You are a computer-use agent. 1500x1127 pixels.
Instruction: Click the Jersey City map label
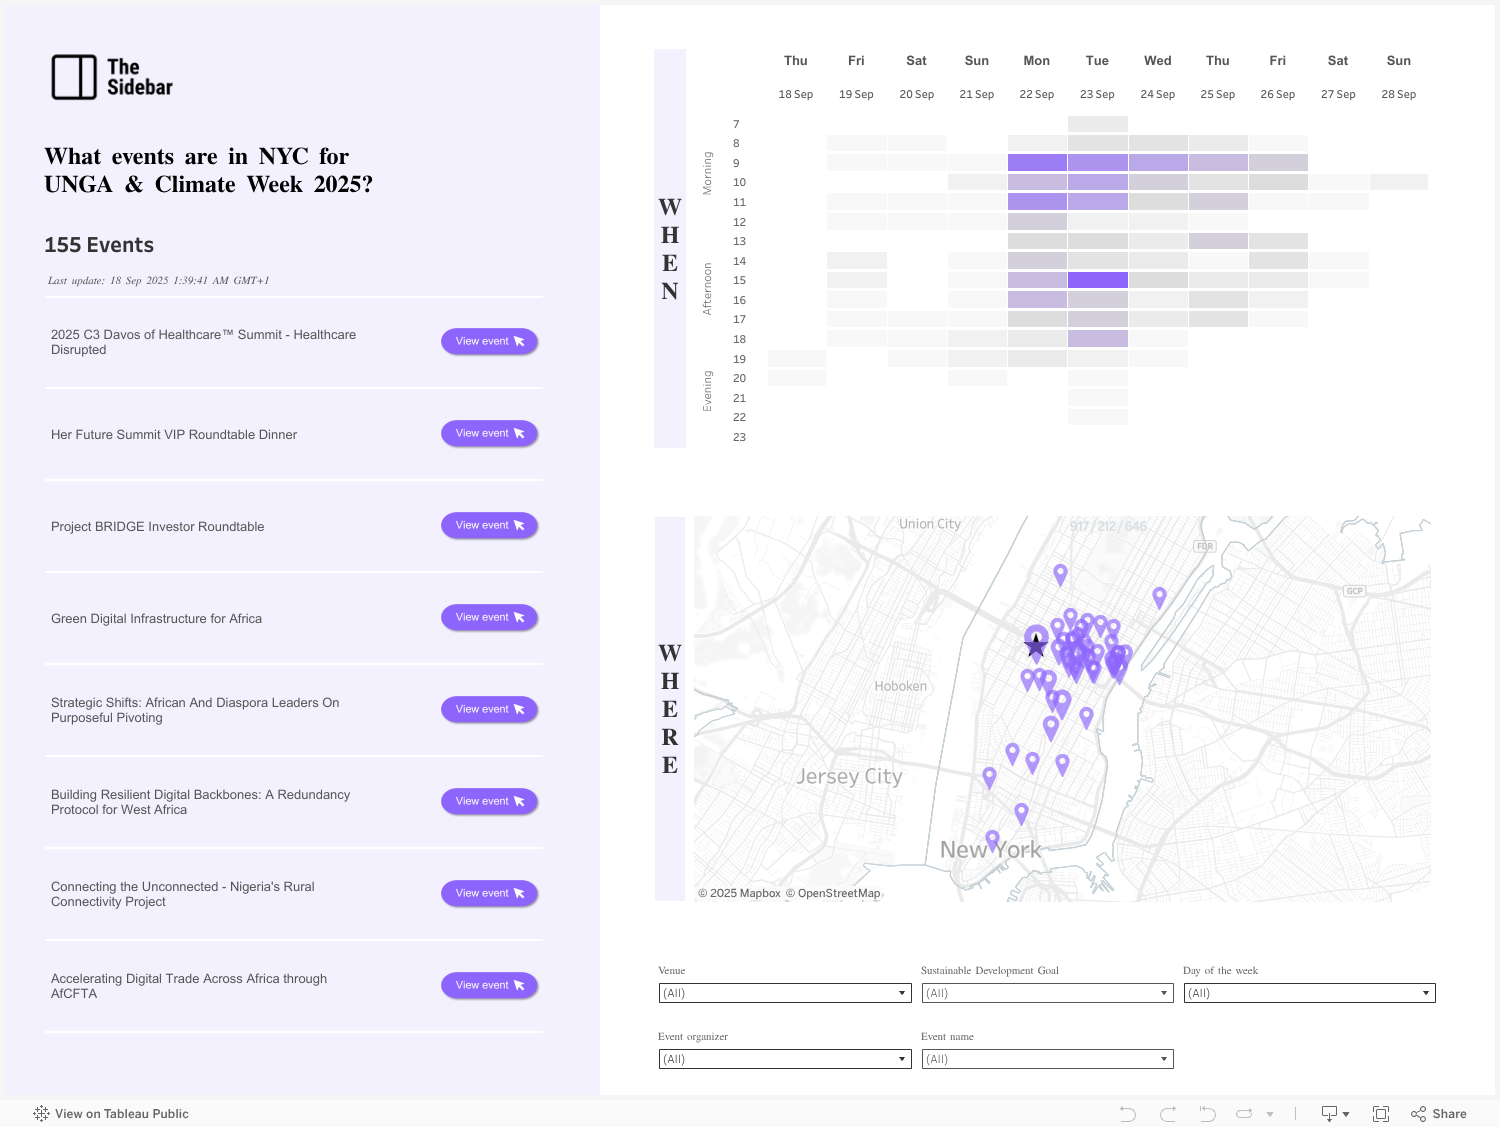(849, 776)
